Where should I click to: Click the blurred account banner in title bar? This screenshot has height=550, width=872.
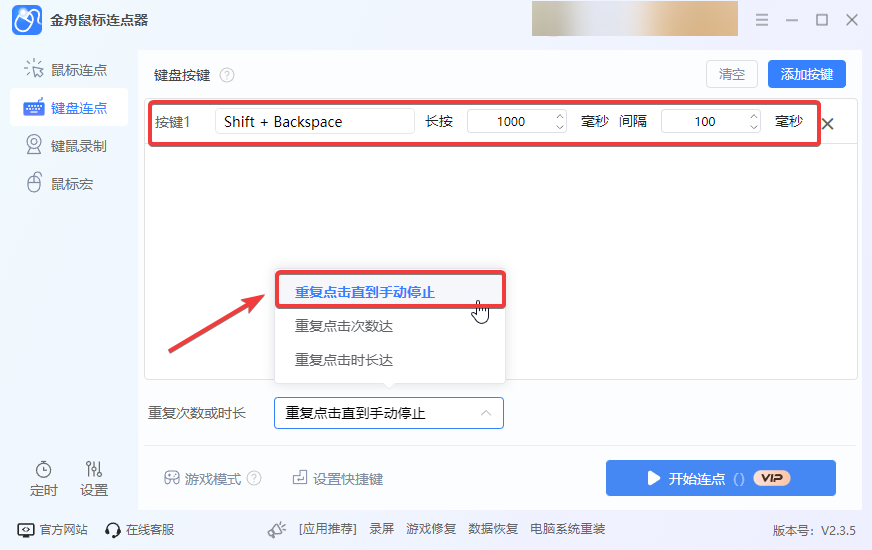[x=635, y=18]
